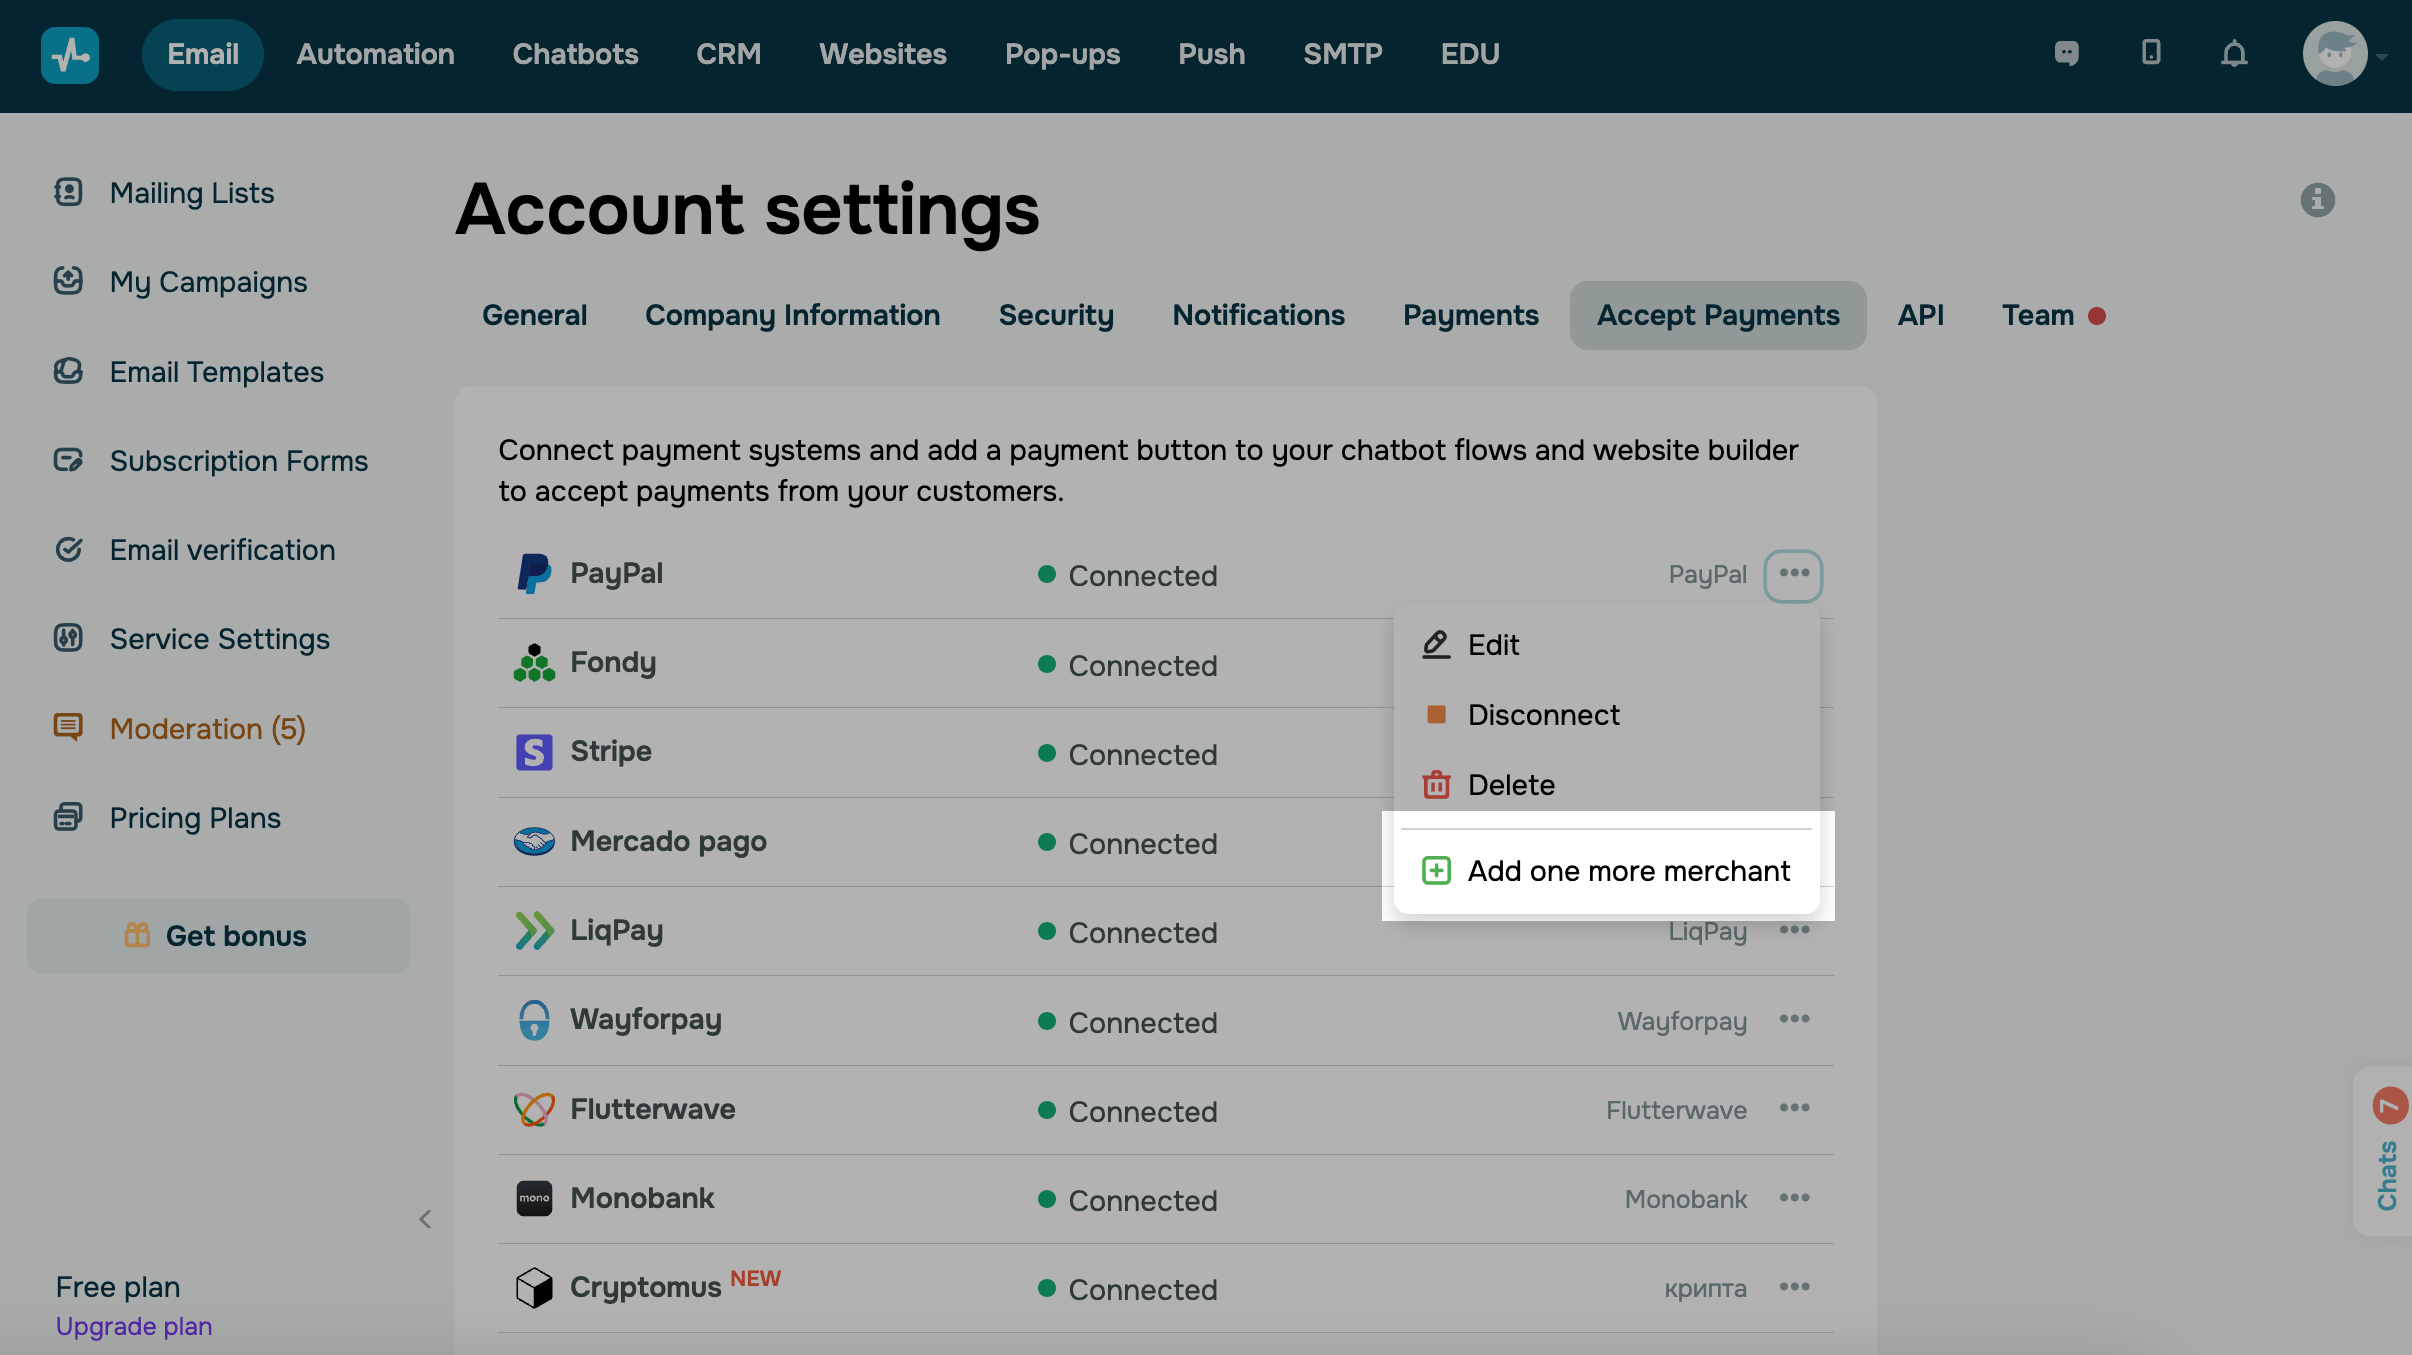
Task: Select Add one more merchant
Action: (1606, 871)
